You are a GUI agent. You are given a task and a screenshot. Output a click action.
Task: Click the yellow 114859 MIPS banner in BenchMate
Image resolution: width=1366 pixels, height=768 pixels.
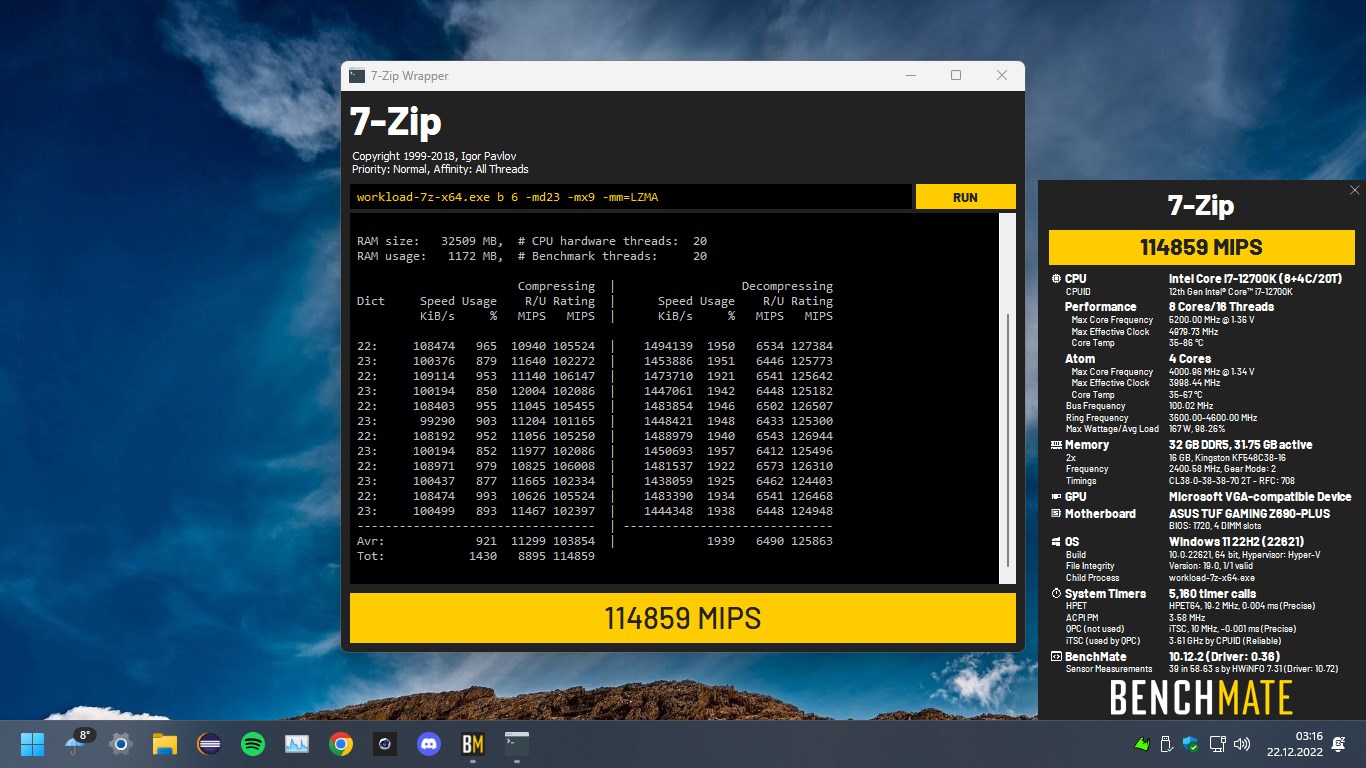1201,247
